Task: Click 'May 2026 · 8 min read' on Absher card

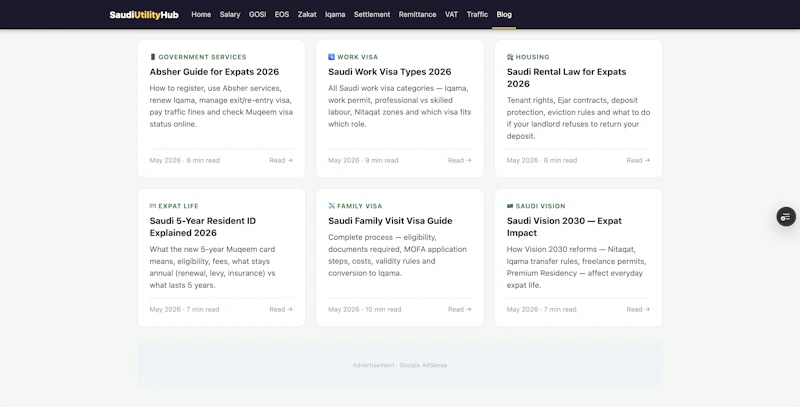Action: point(185,160)
